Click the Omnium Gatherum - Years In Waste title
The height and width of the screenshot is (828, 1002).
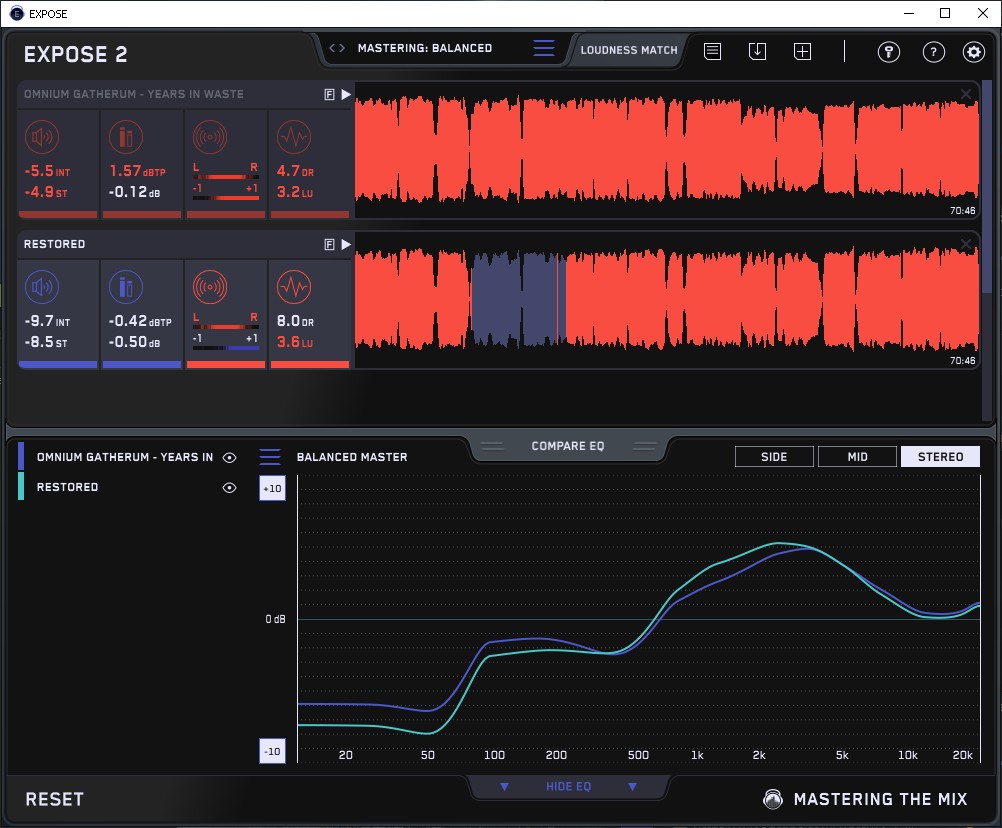(x=134, y=94)
